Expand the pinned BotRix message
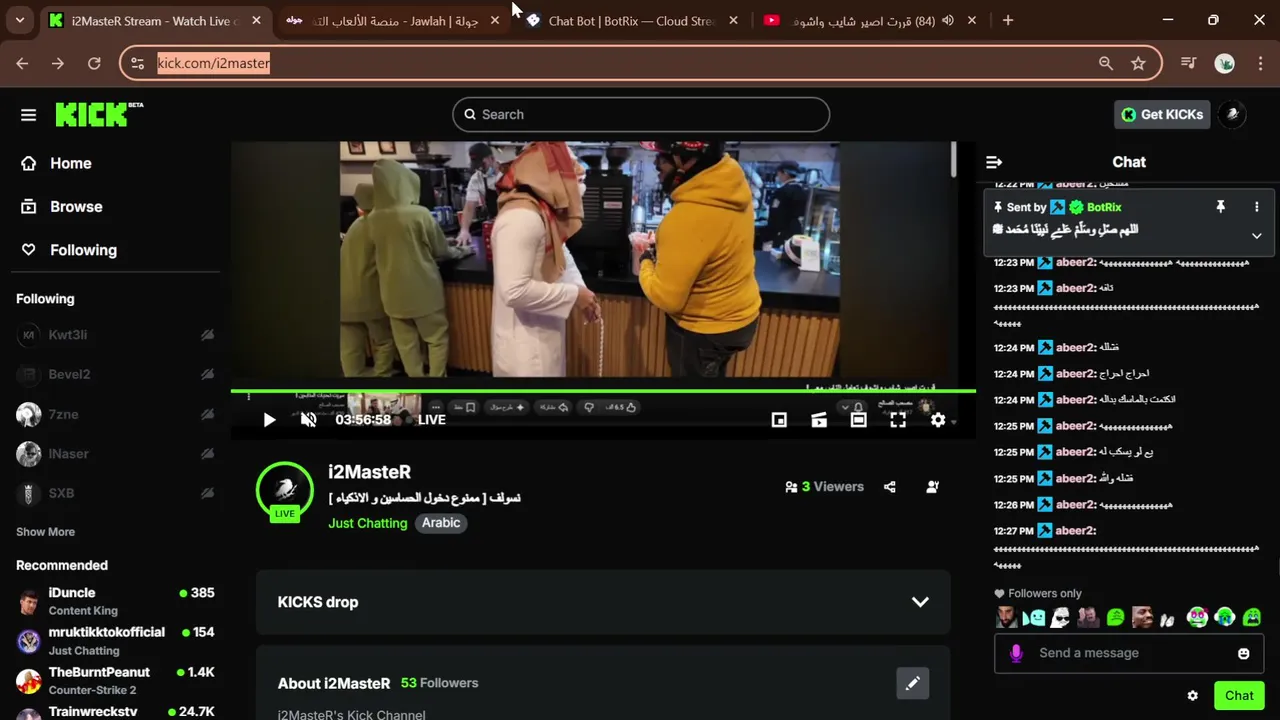This screenshot has height=720, width=1280. point(1257,236)
